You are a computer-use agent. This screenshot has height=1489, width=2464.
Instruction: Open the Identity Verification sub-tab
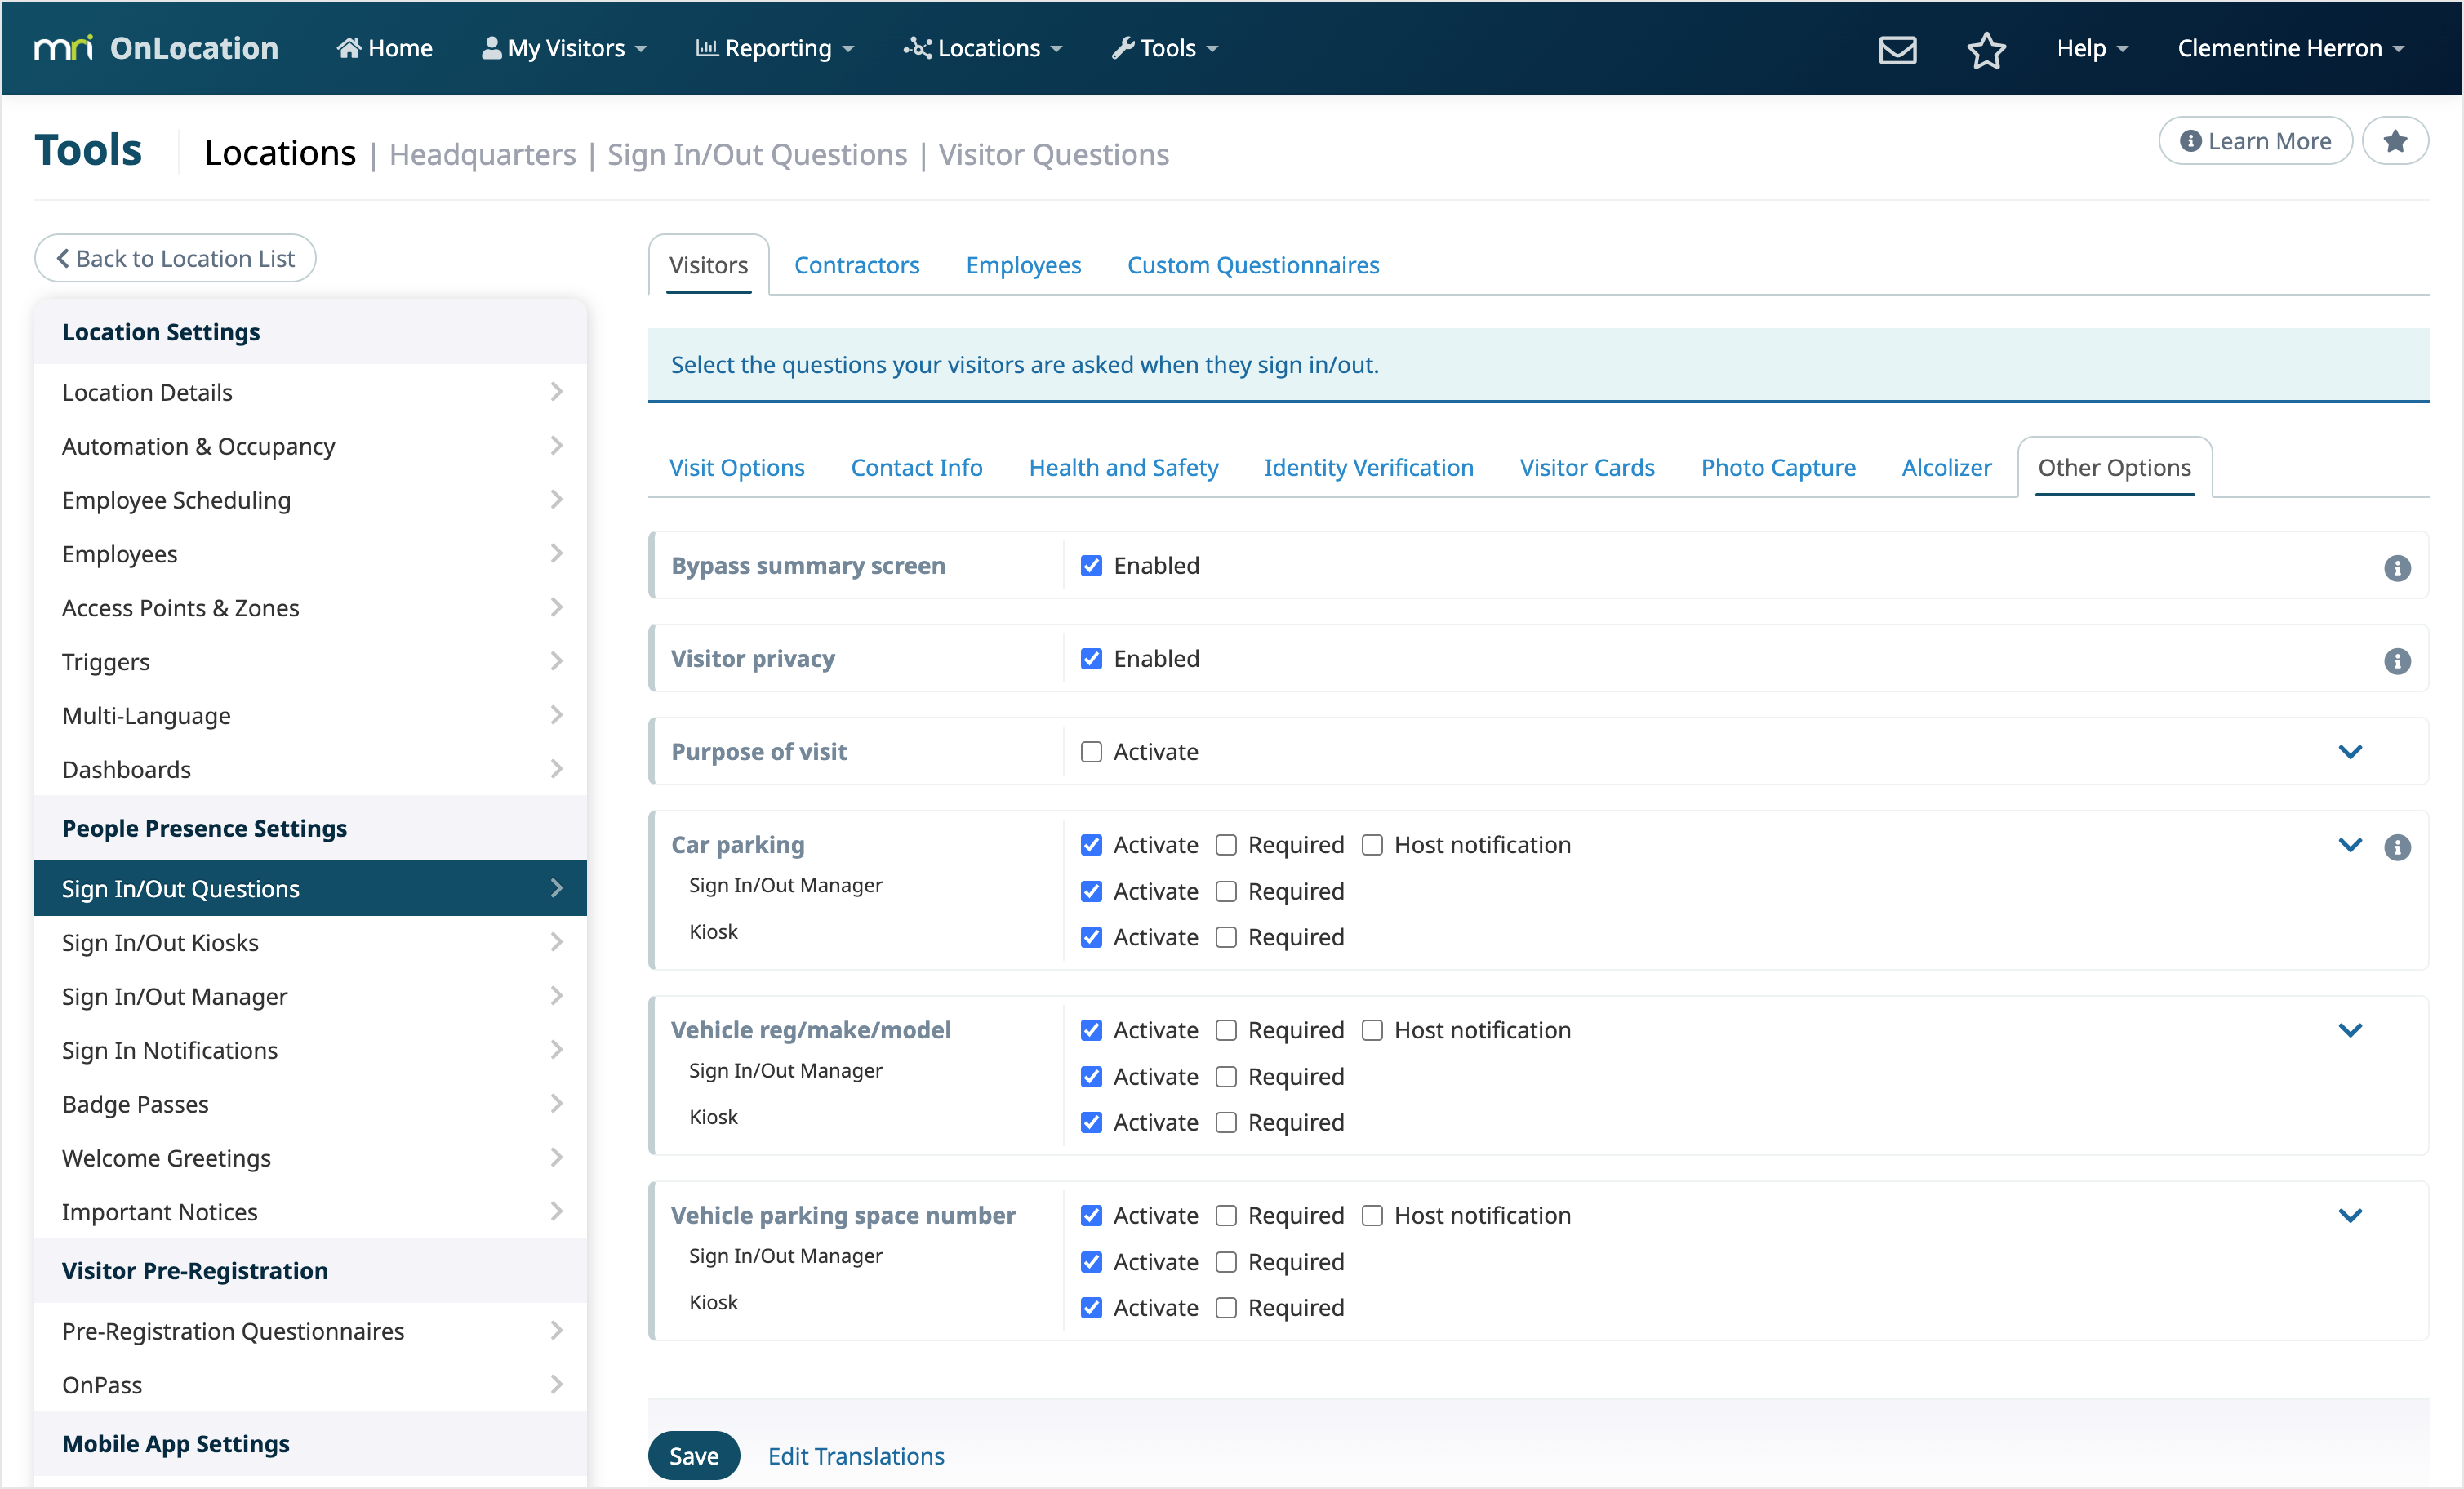point(1368,467)
